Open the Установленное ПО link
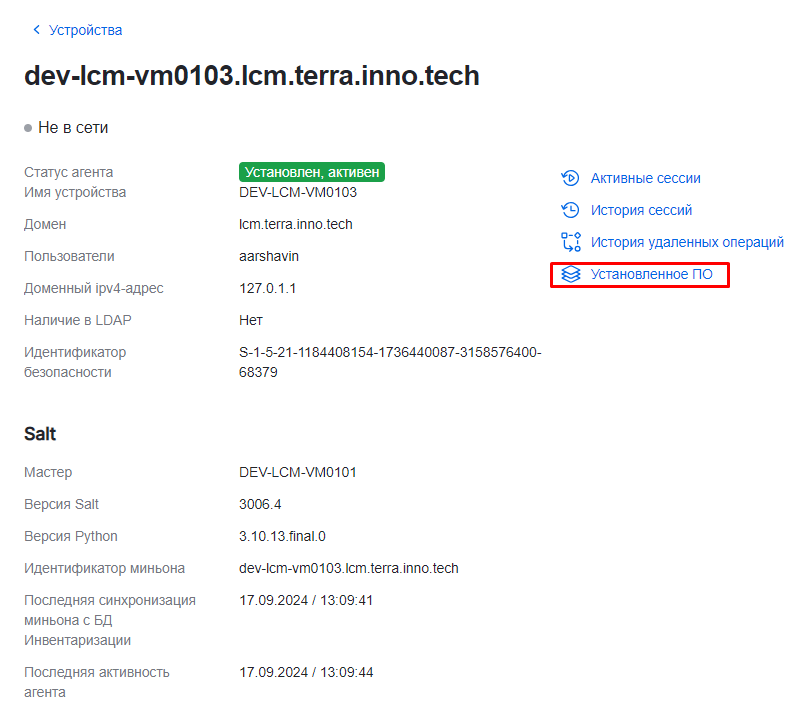The height and width of the screenshot is (707, 794). 651,274
